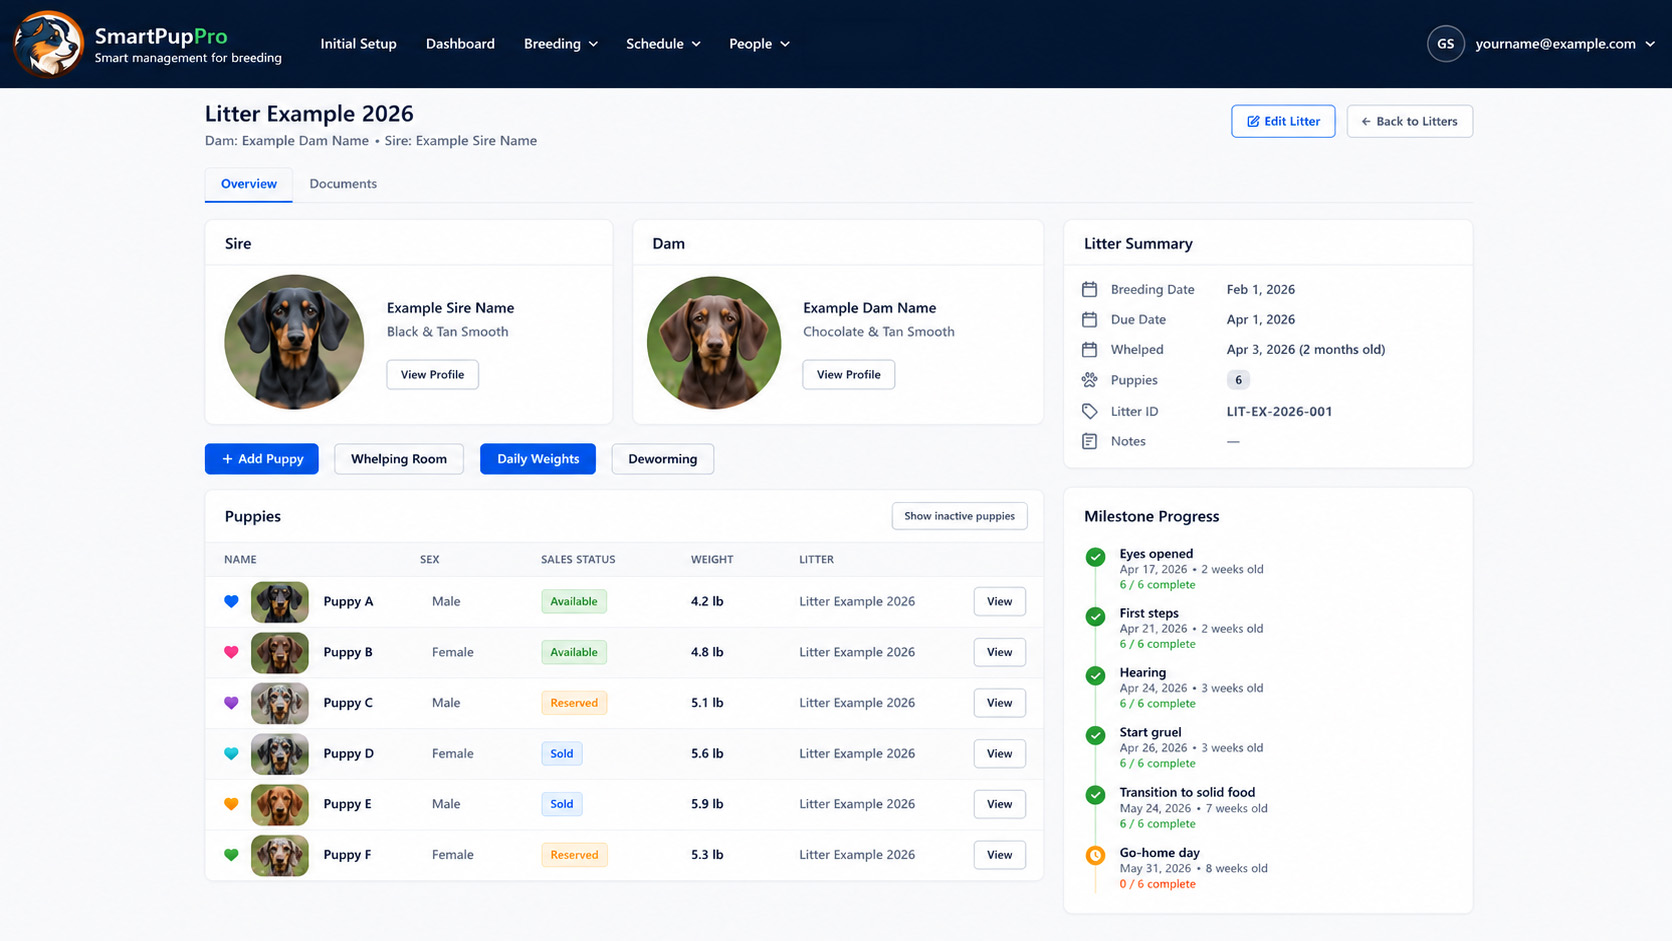
Task: Click the litter ID LIT-EX-2026-001
Action: pos(1279,411)
